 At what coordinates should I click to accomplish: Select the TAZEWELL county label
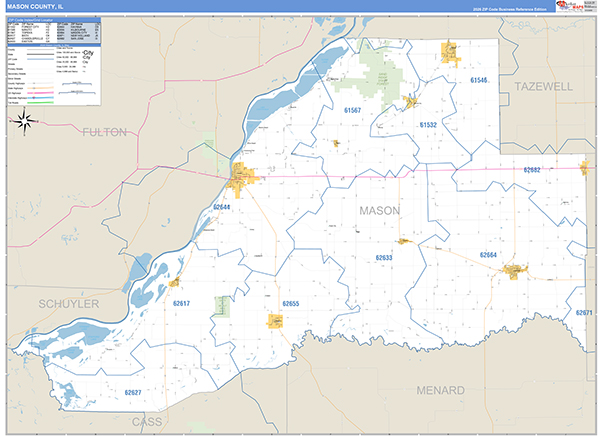(x=544, y=87)
